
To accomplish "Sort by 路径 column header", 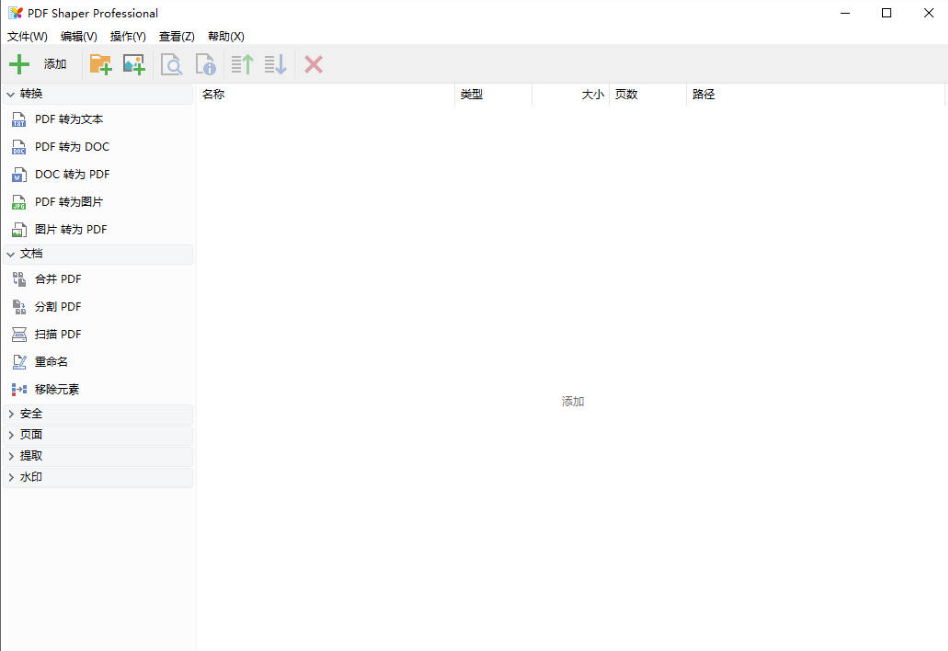I will click(816, 94).
